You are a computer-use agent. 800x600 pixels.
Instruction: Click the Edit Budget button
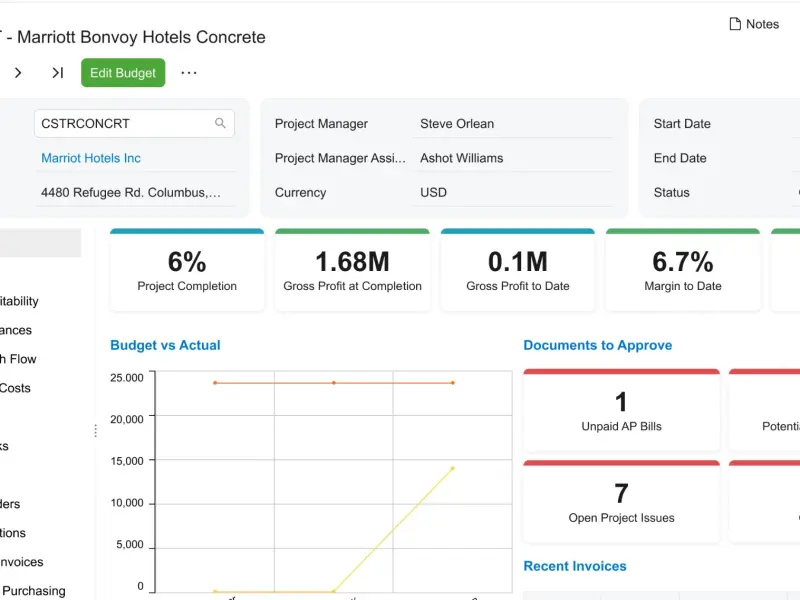(x=123, y=72)
